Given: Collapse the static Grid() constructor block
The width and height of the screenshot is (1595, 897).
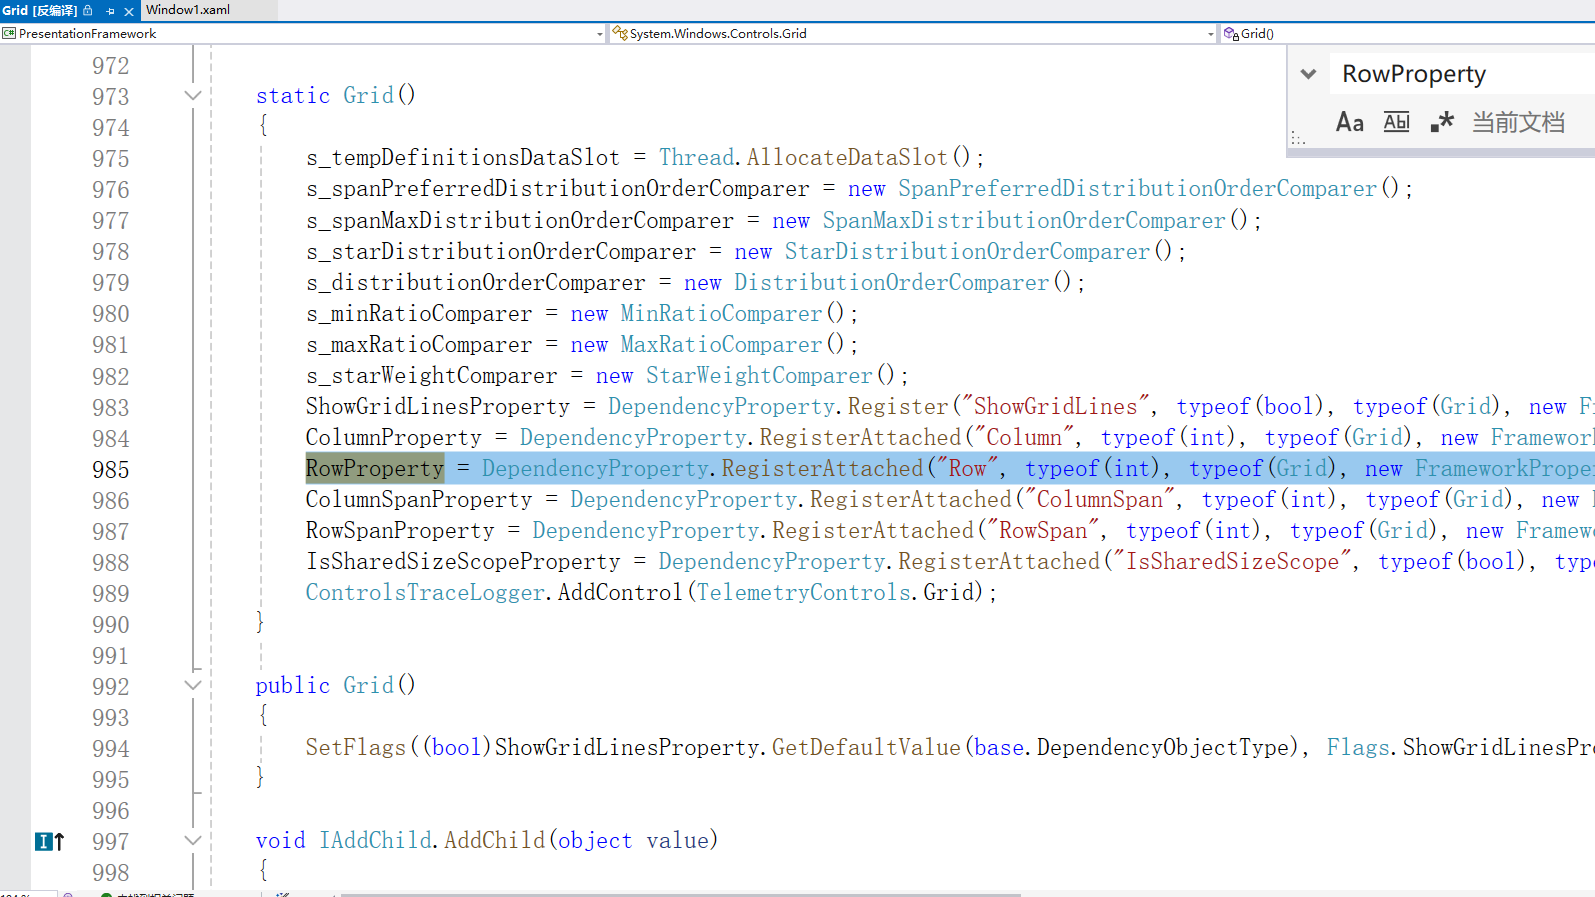Looking at the screenshot, I should [x=193, y=96].
